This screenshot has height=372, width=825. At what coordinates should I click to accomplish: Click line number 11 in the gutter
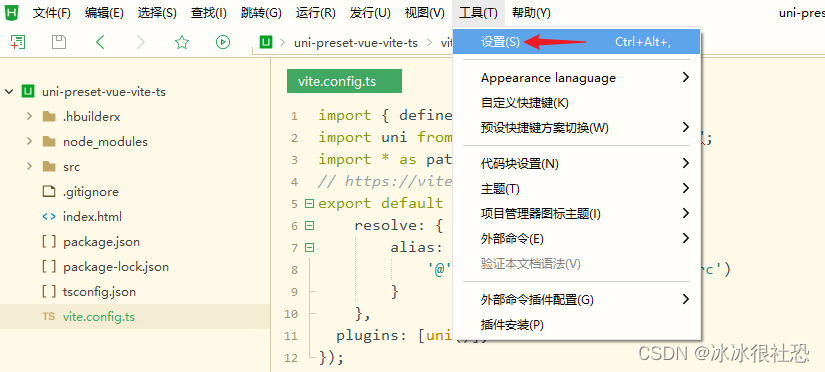[290, 336]
